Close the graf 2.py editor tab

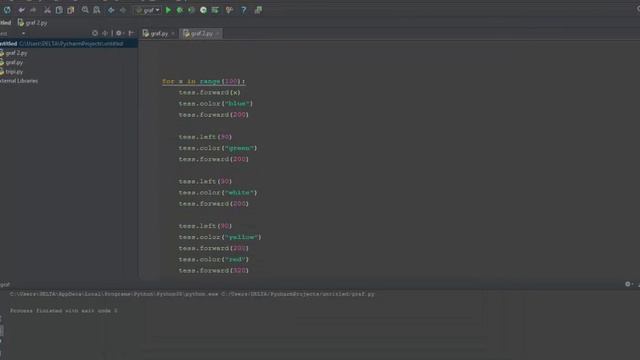pyautogui.click(x=218, y=33)
